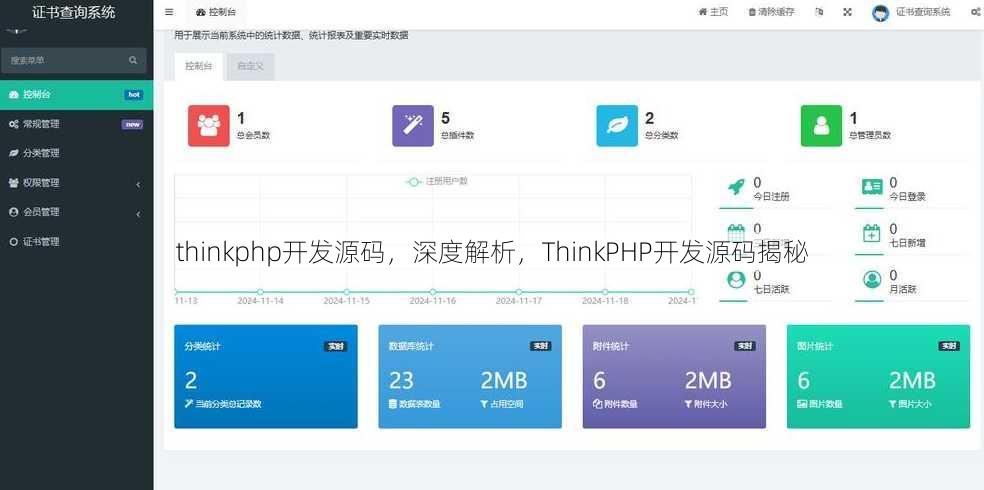The height and width of the screenshot is (490, 984).
Task: Click the purple magic wand 总插件数 icon
Action: 413,125
